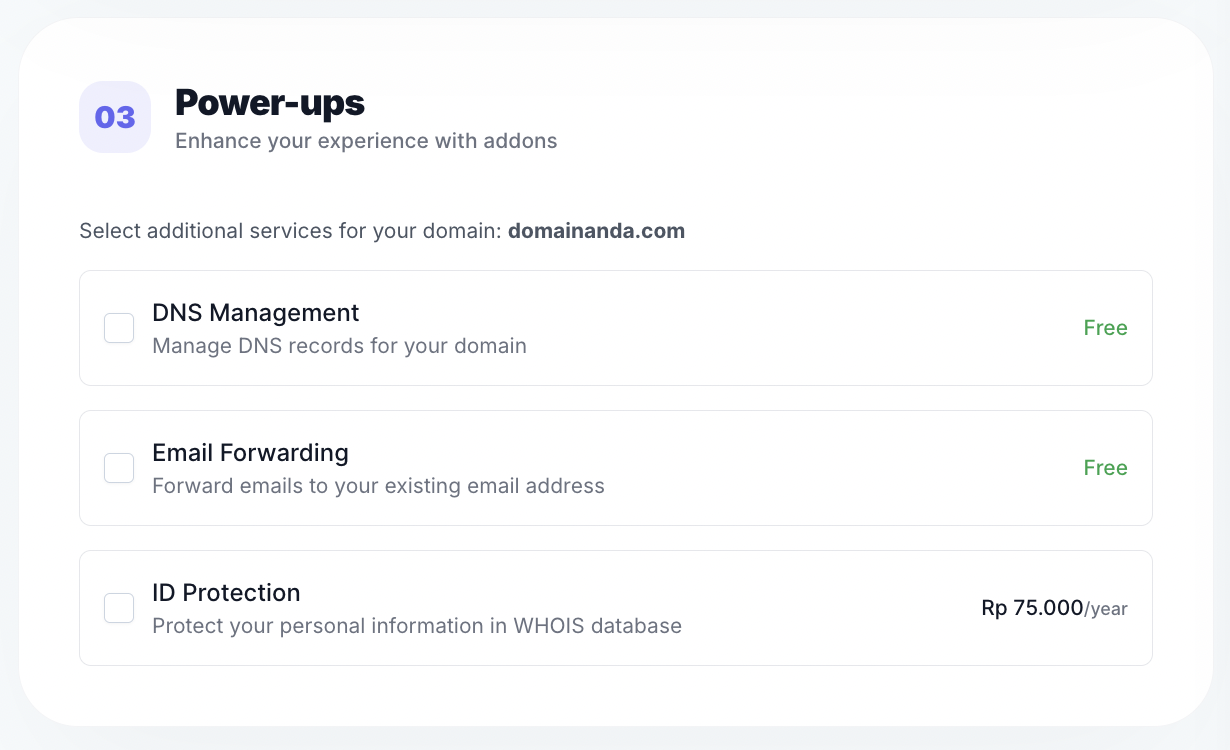Image resolution: width=1230 pixels, height=750 pixels.
Task: Enable the DNS Management checkbox
Action: click(119, 328)
